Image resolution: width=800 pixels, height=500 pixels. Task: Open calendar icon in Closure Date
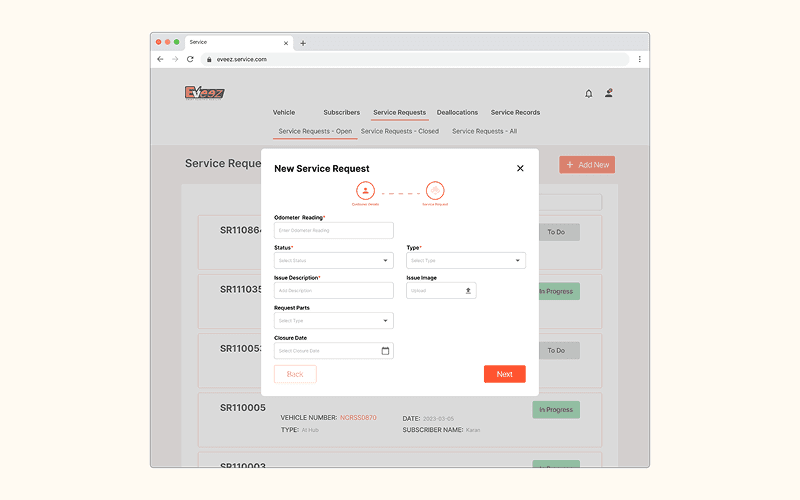[385, 351]
